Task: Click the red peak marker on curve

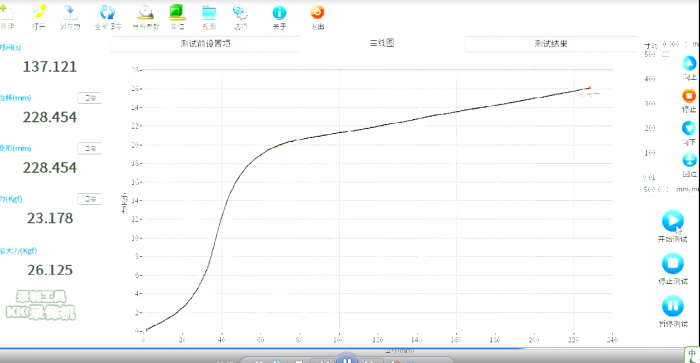Action: coord(589,88)
